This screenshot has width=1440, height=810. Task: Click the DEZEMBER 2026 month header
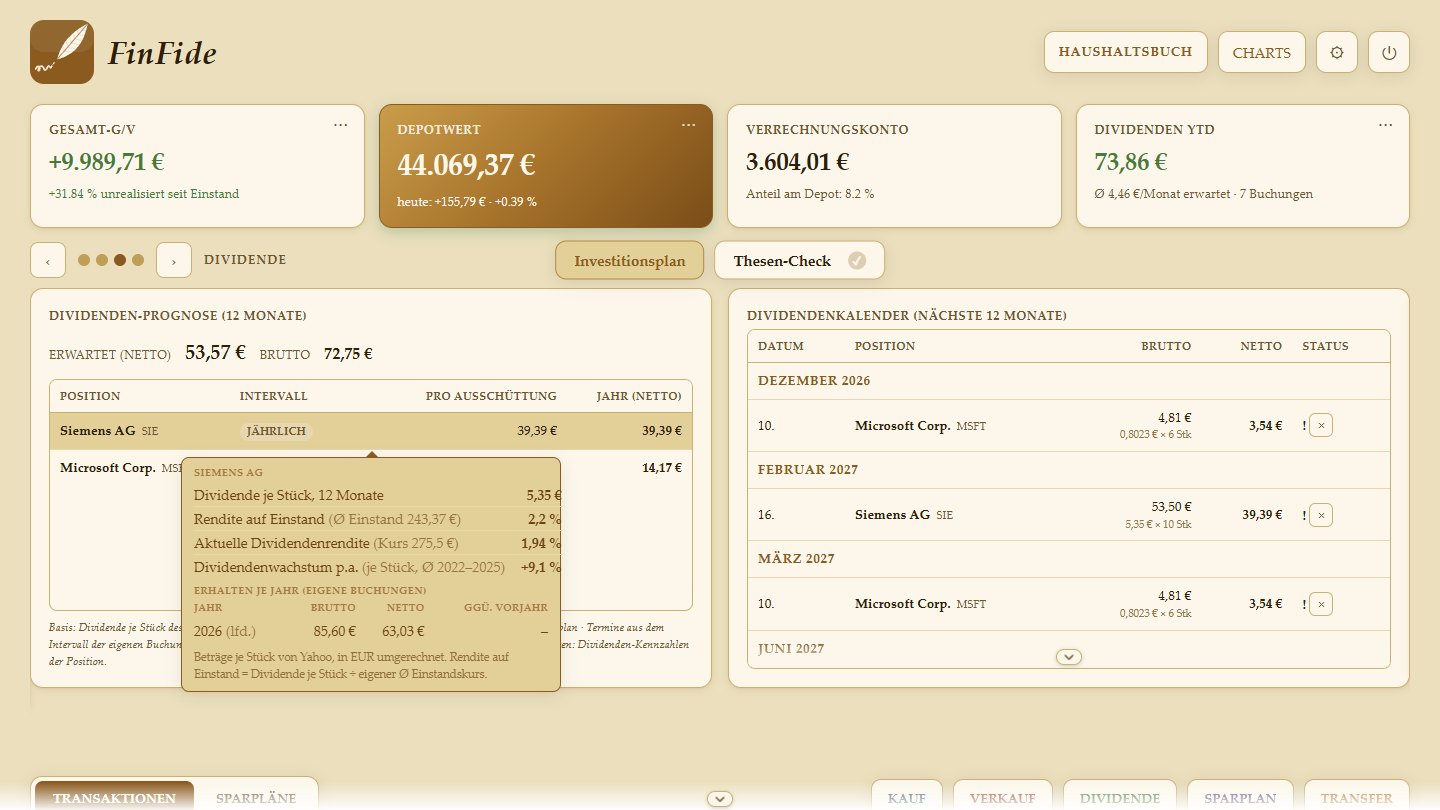[x=814, y=381]
